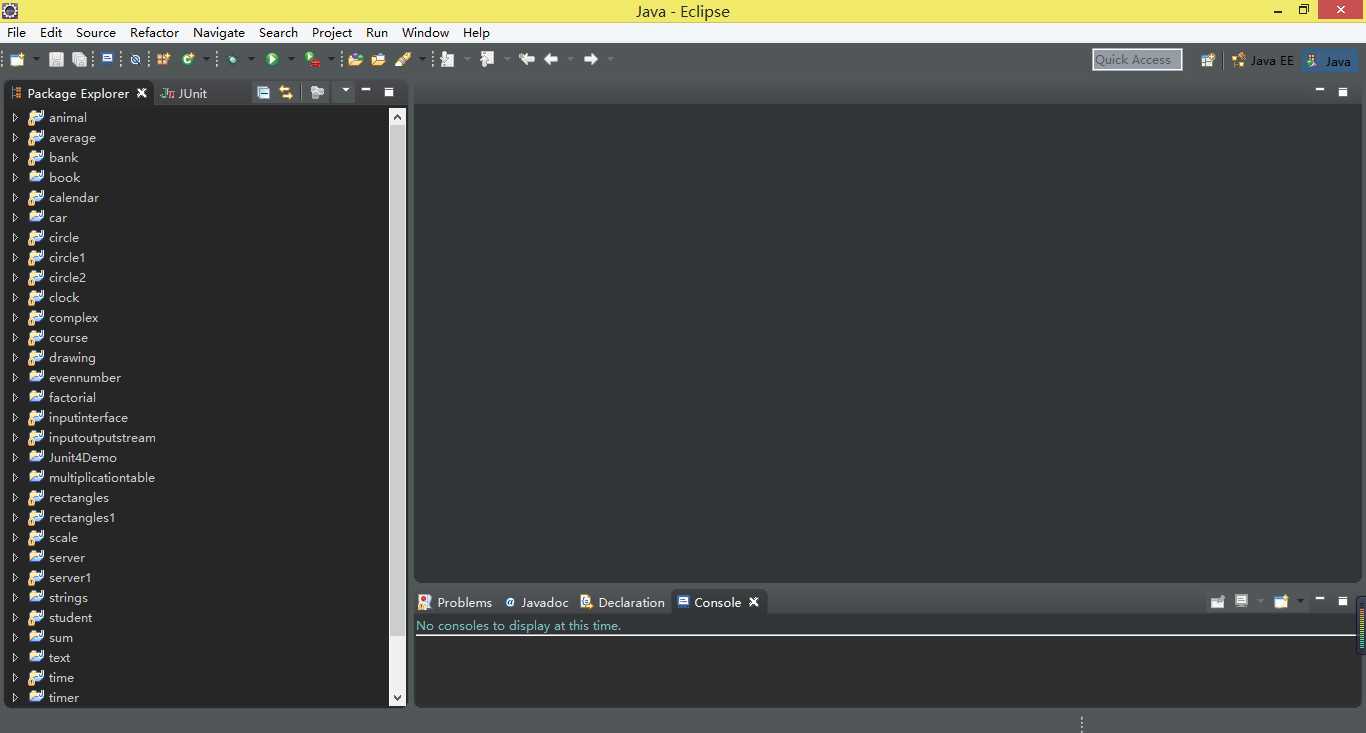1366x733 pixels.
Task: Click the Forward navigation arrow
Action: tap(591, 60)
